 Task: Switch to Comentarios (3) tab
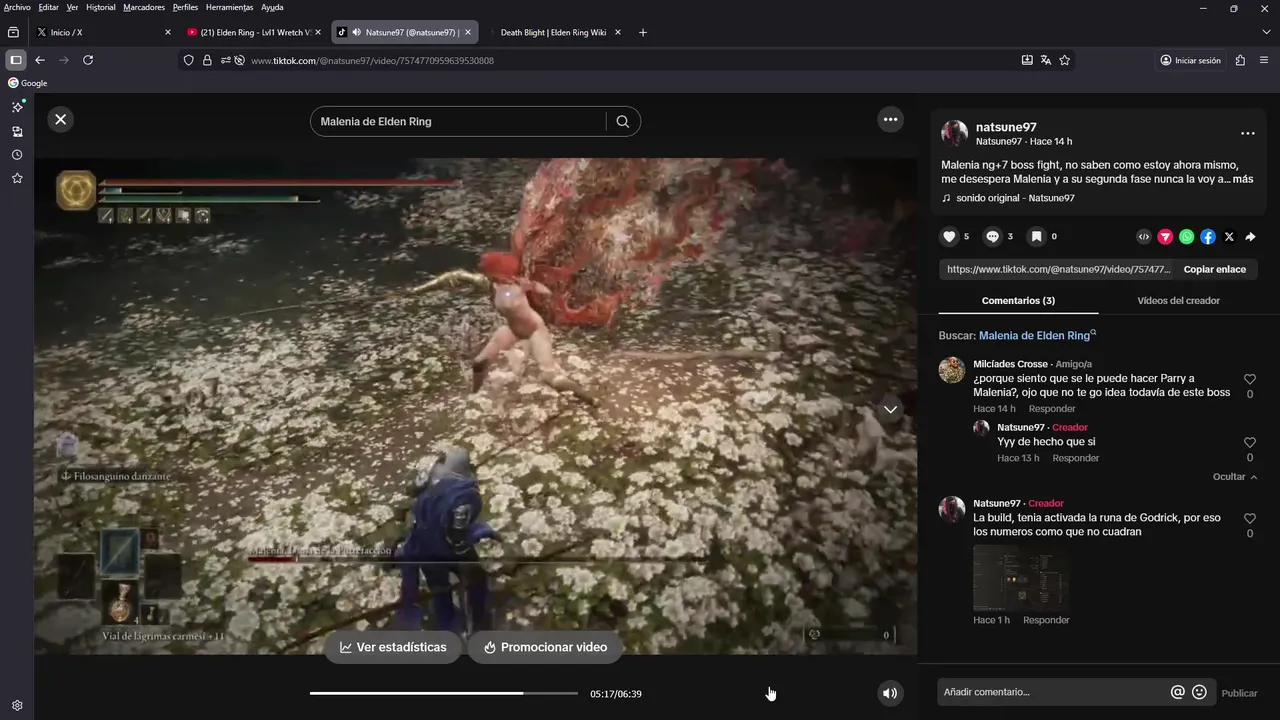(1018, 300)
